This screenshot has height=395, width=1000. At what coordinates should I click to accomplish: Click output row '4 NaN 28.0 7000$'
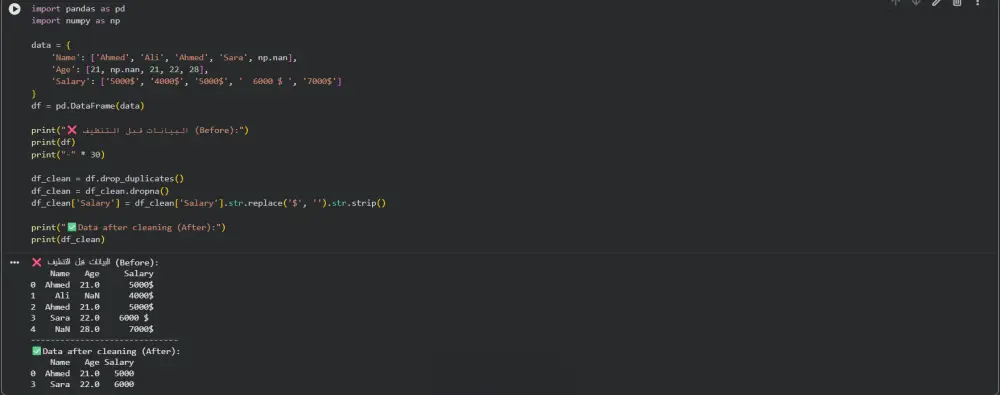pyautogui.click(x=92, y=329)
